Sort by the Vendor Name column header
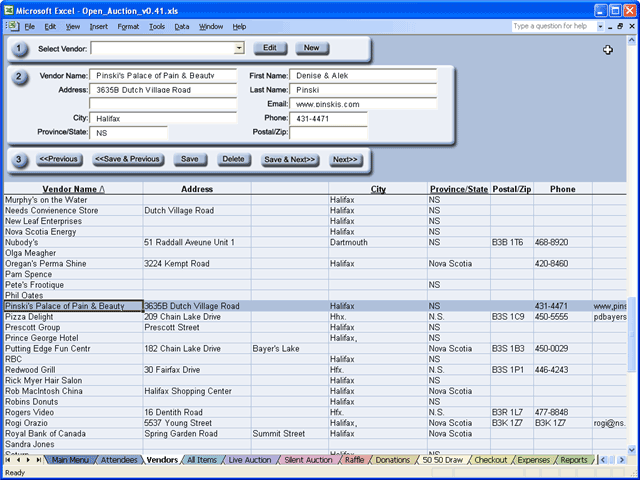This screenshot has width=640, height=480. [x=73, y=189]
